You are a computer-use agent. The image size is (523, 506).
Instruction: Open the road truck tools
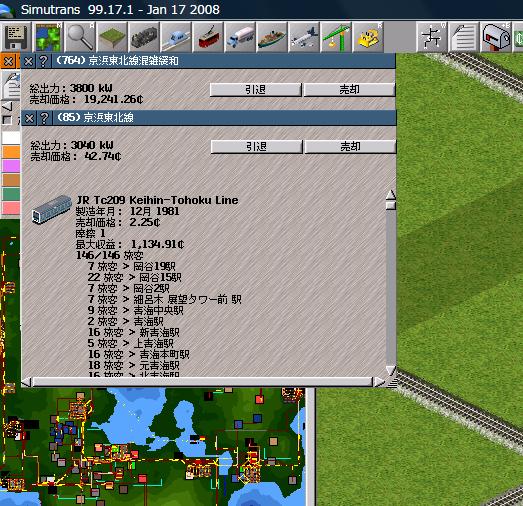point(240,37)
